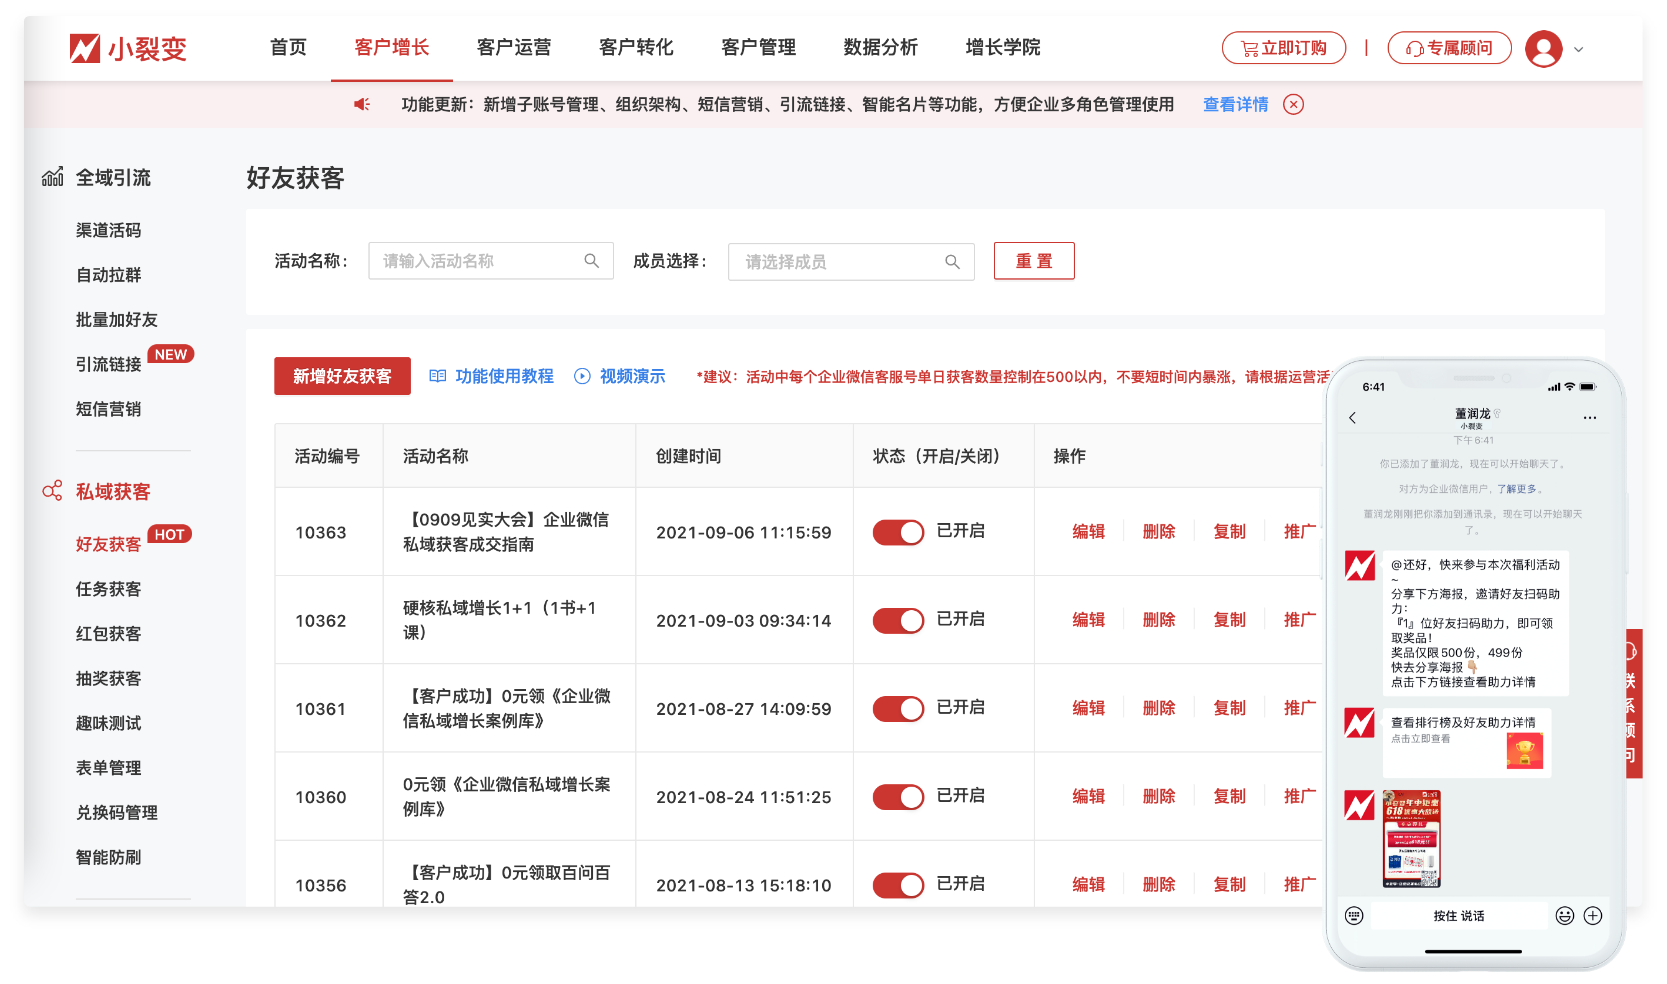Click 复制 for activity 10362
Screen dimensions: 1667x984
[1229, 620]
